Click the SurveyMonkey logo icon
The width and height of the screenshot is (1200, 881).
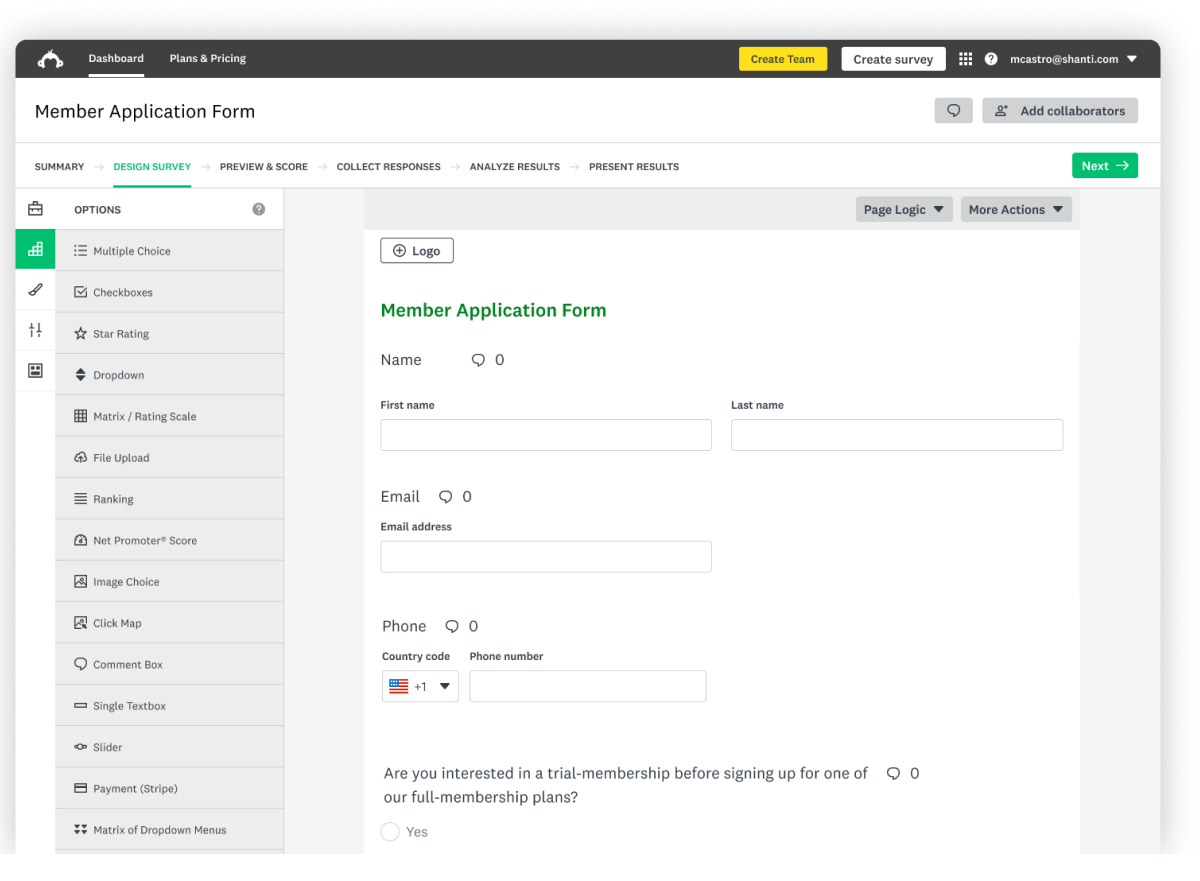(x=51, y=59)
